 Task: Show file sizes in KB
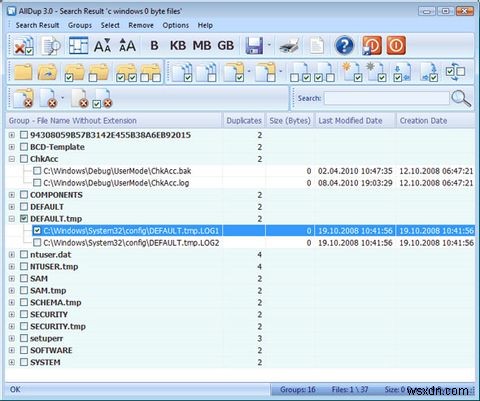[x=178, y=45]
